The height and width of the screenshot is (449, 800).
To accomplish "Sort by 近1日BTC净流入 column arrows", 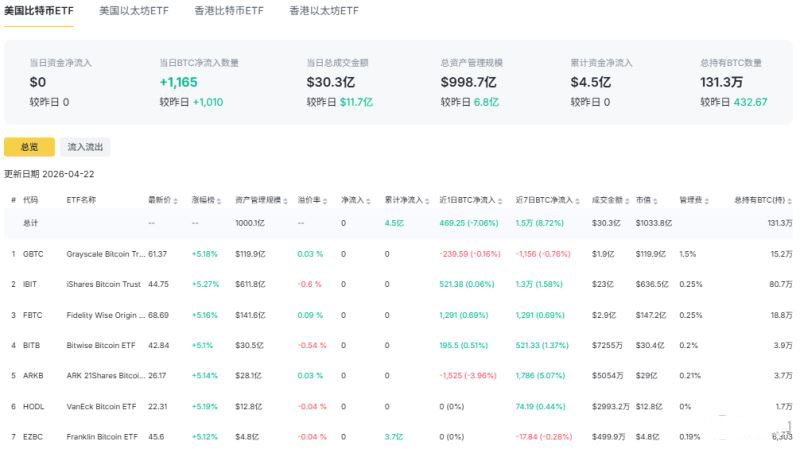I will 500,201.
